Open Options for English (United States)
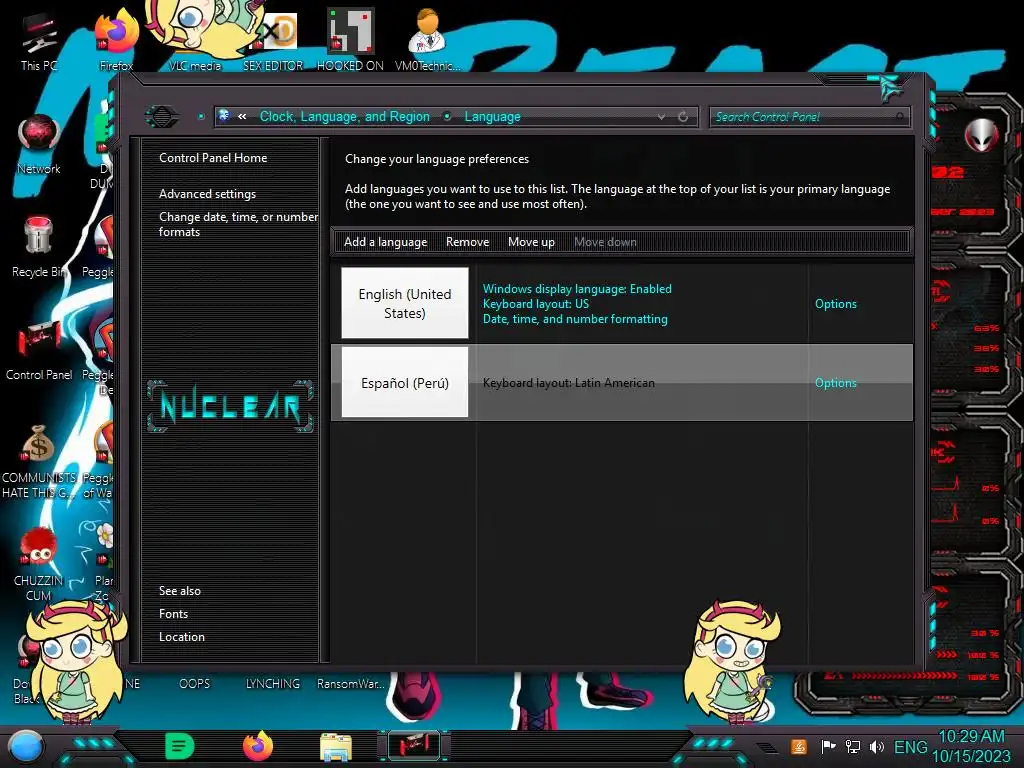The image size is (1024, 768). pos(835,304)
